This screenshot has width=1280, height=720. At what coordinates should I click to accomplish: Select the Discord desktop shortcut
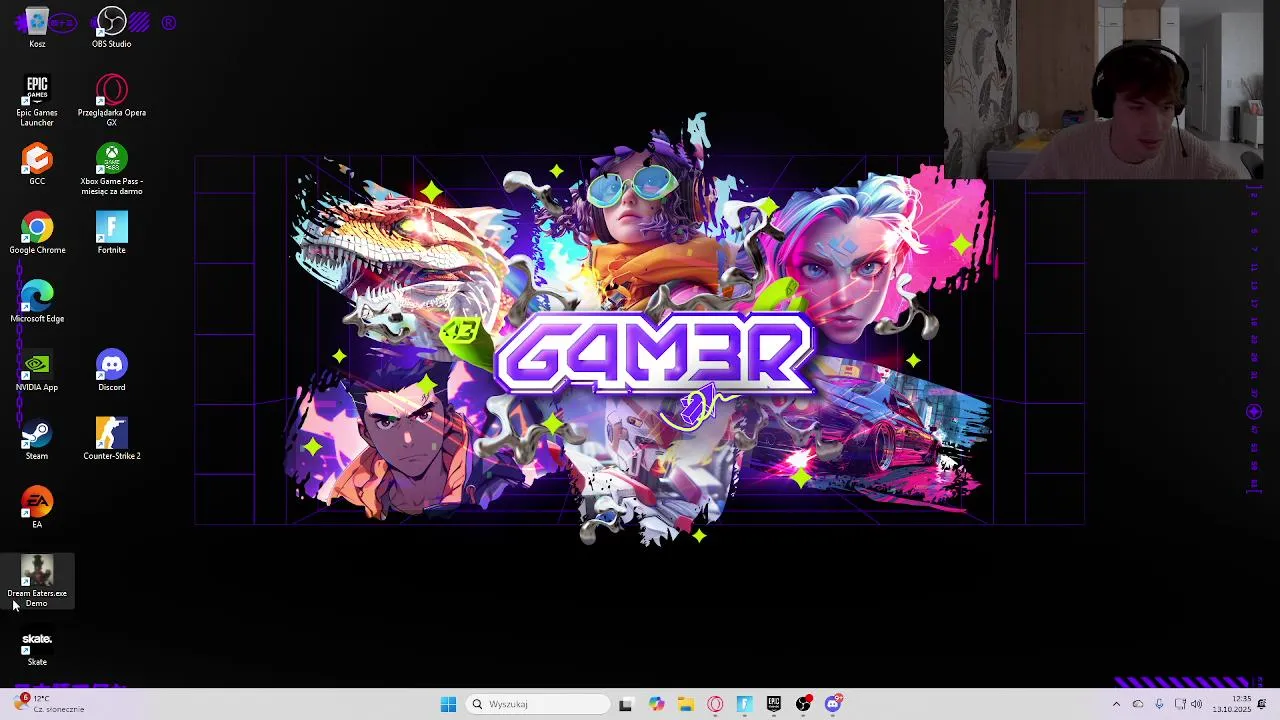coord(111,371)
